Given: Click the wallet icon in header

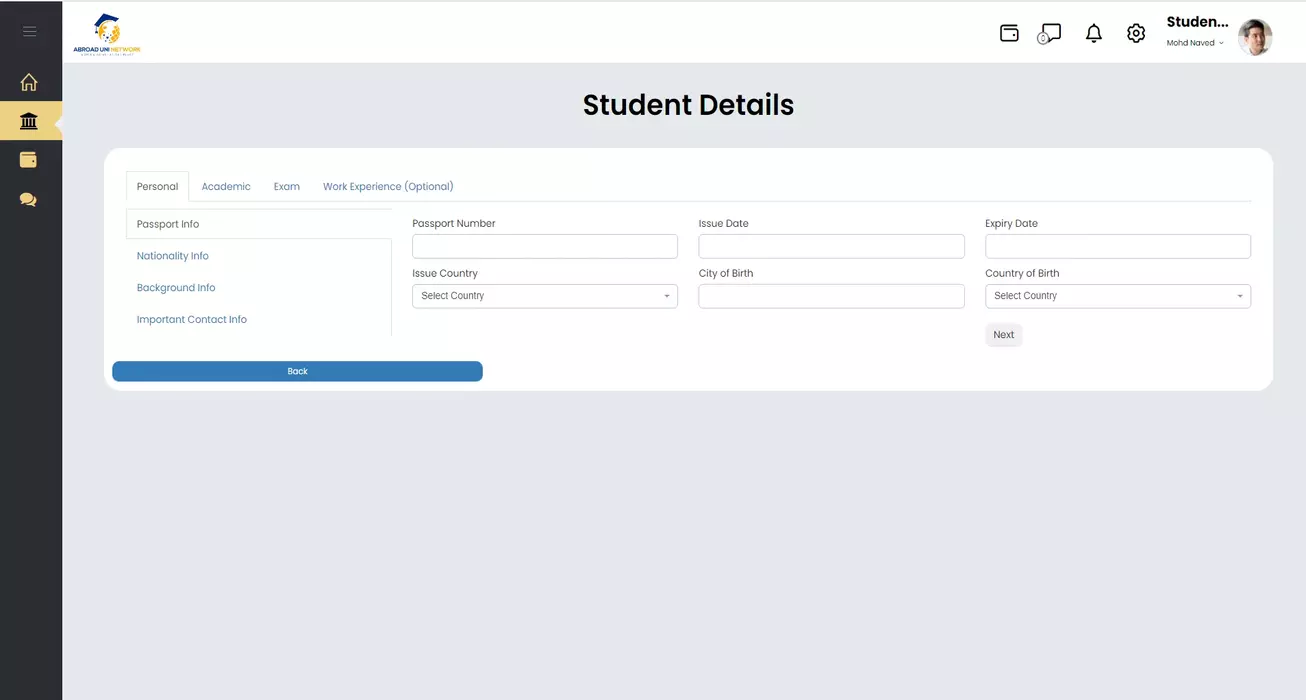Looking at the screenshot, I should [1009, 33].
